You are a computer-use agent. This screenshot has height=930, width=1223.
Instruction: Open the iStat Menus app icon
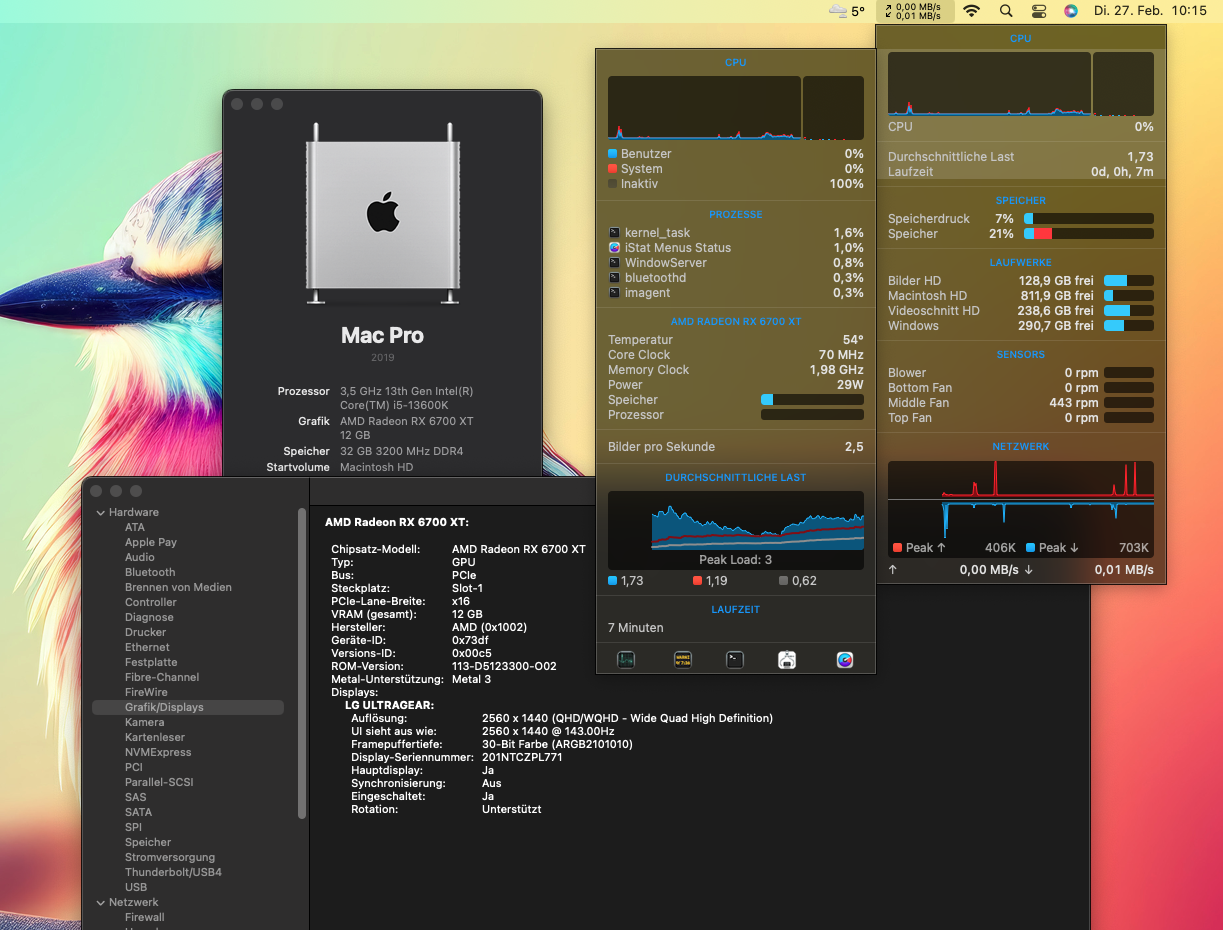[845, 659]
